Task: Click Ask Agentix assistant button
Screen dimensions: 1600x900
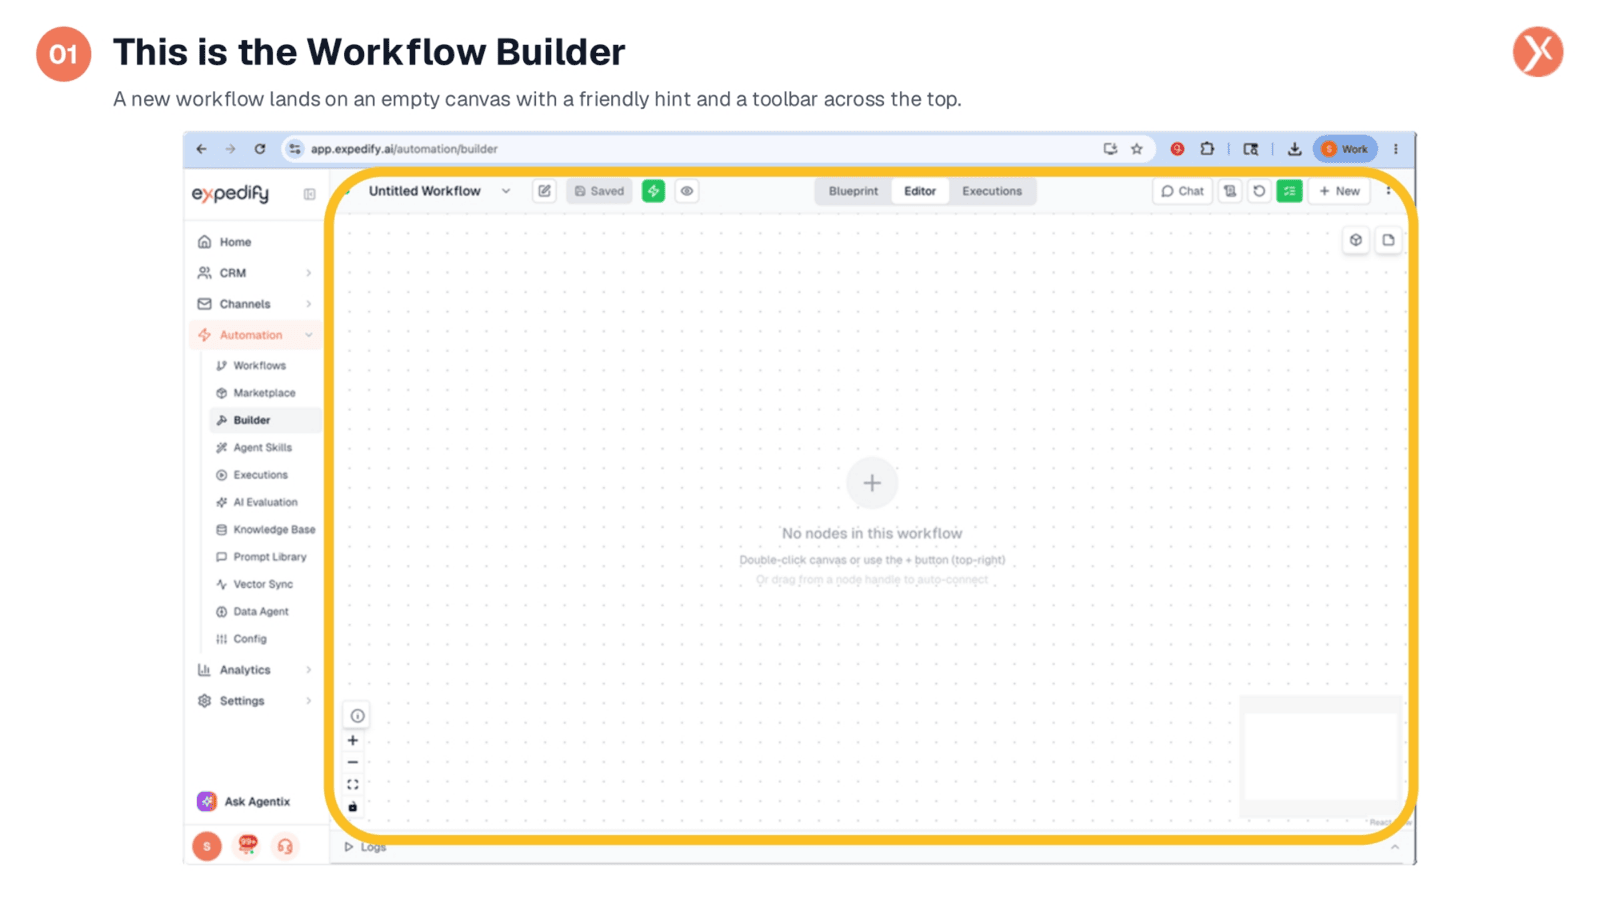Action: [x=244, y=802]
